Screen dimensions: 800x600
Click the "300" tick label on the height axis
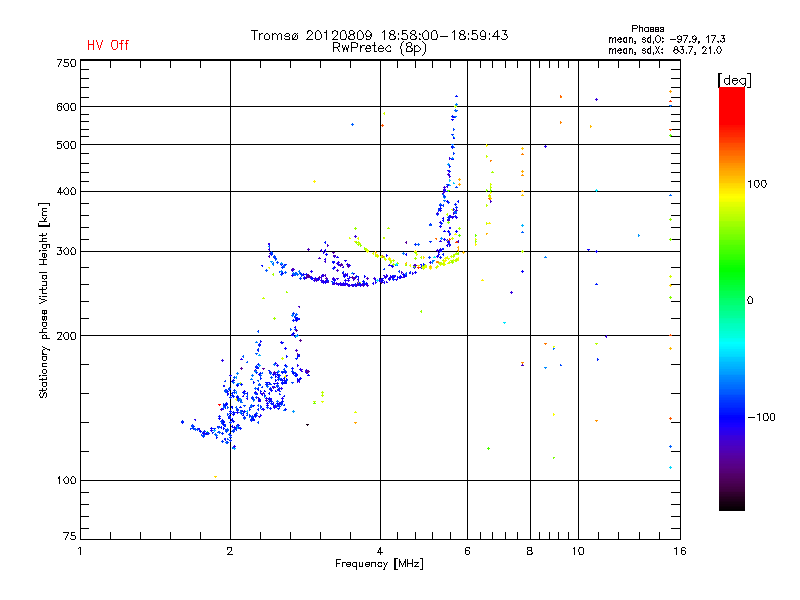(65, 251)
